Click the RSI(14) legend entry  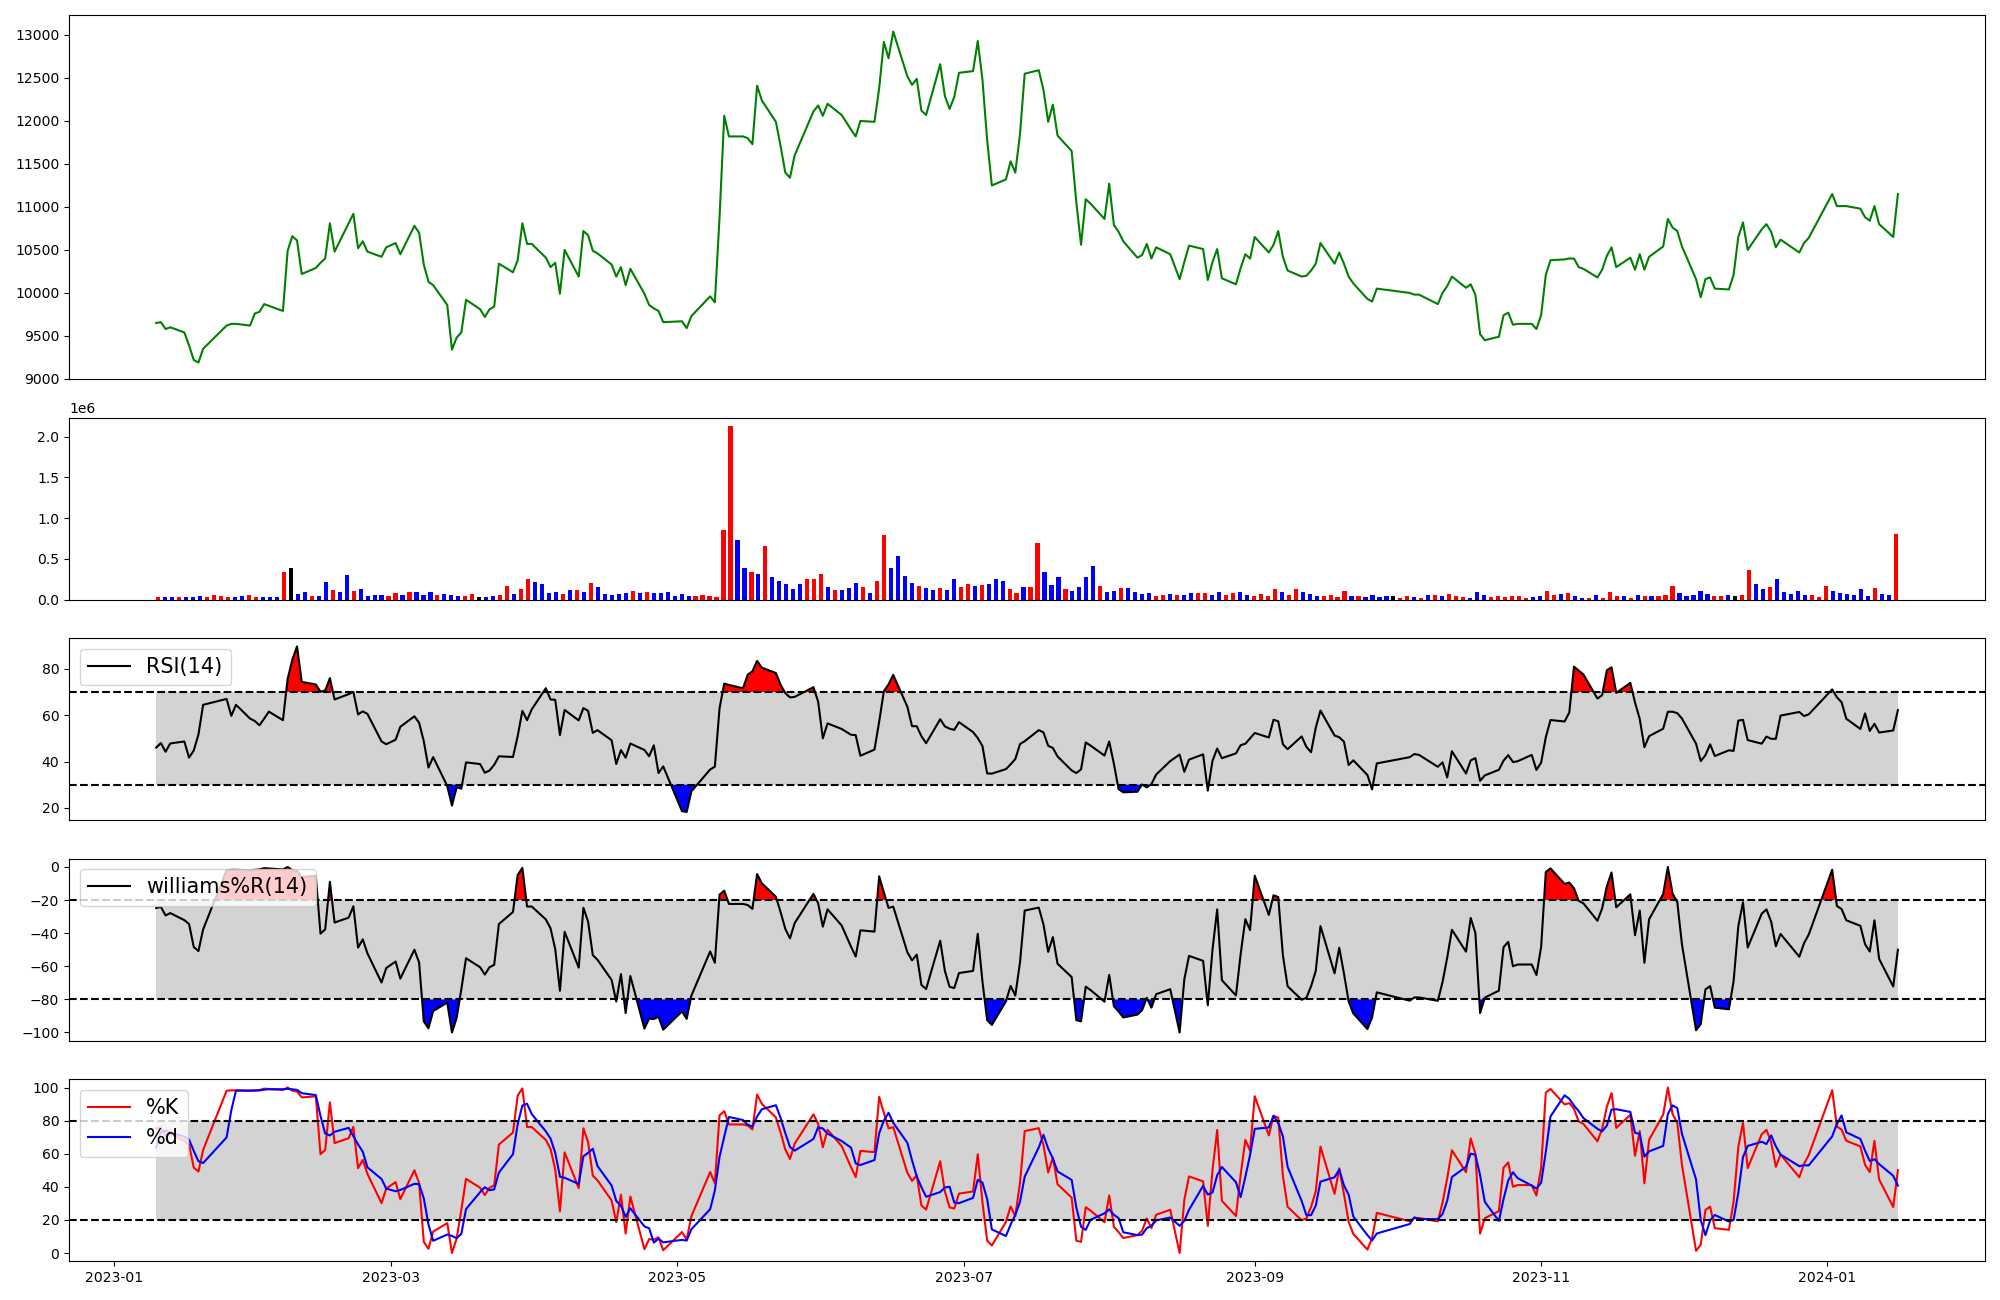coord(184,666)
